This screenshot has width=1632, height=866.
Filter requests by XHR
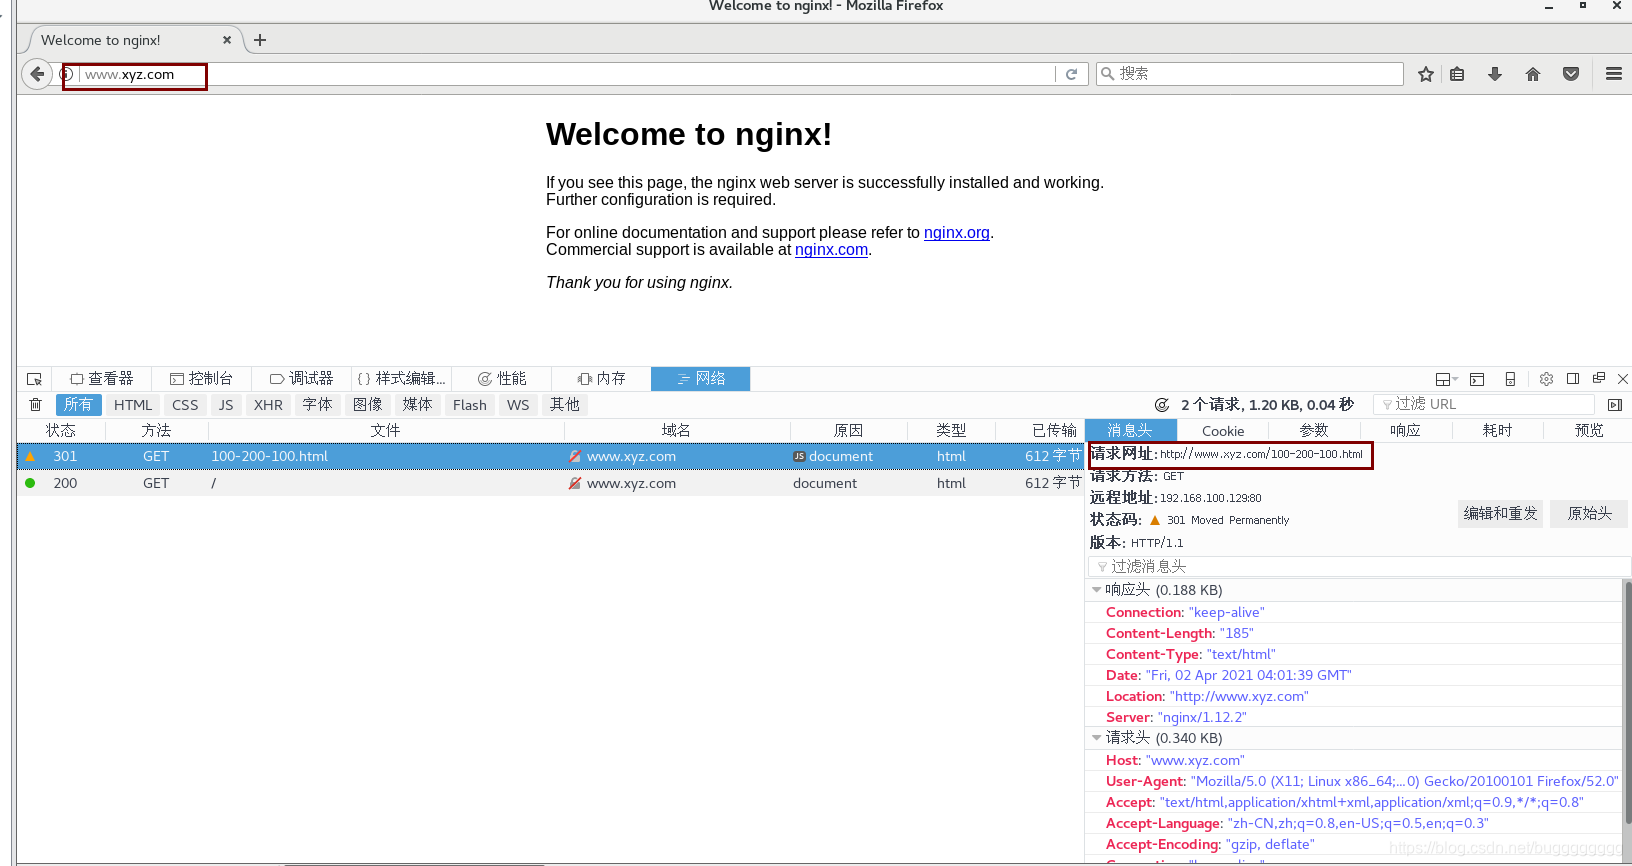click(x=268, y=405)
